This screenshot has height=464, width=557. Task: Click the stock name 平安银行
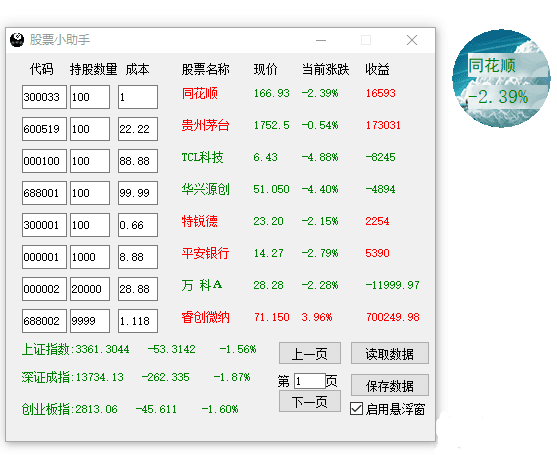click(x=205, y=253)
